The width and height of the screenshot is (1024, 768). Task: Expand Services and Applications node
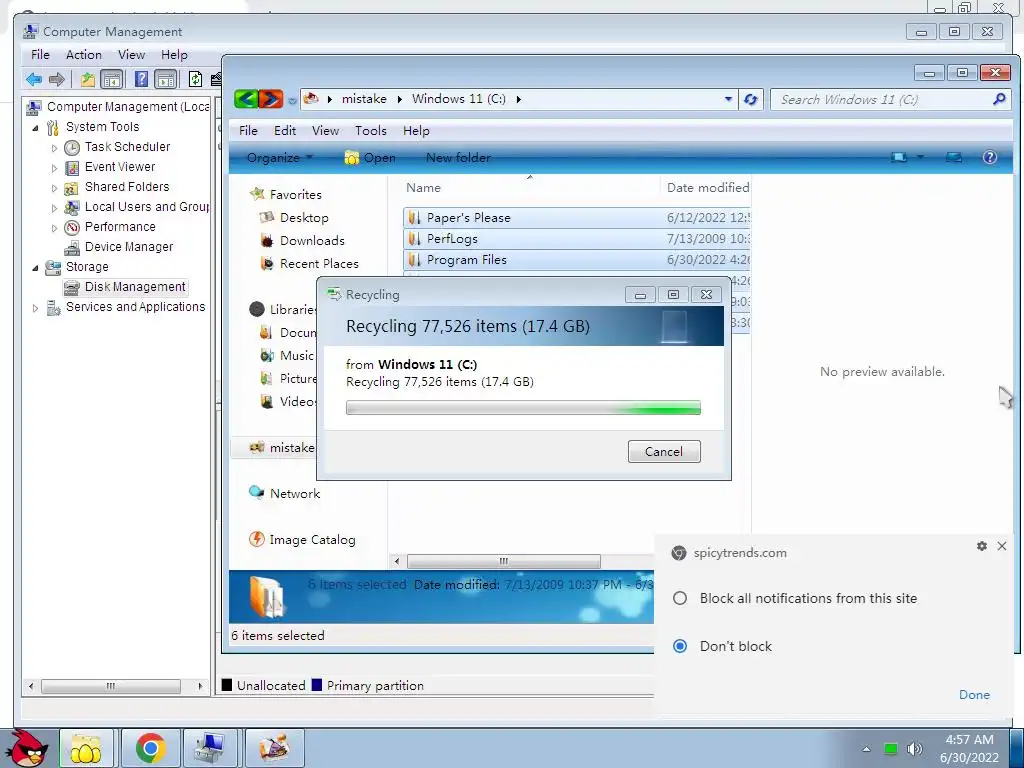click(35, 308)
